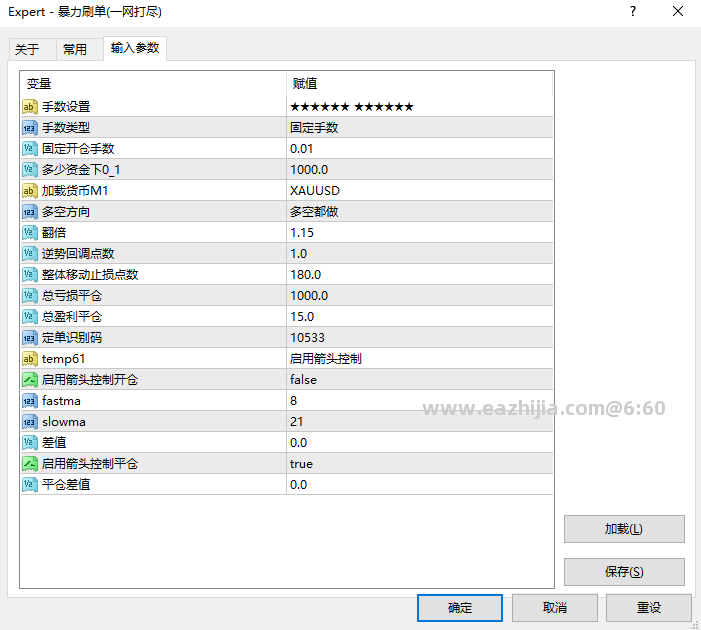The image size is (701, 630).
Task: Edit the 15.0 value of 总盈利平仓
Action: pyautogui.click(x=419, y=317)
